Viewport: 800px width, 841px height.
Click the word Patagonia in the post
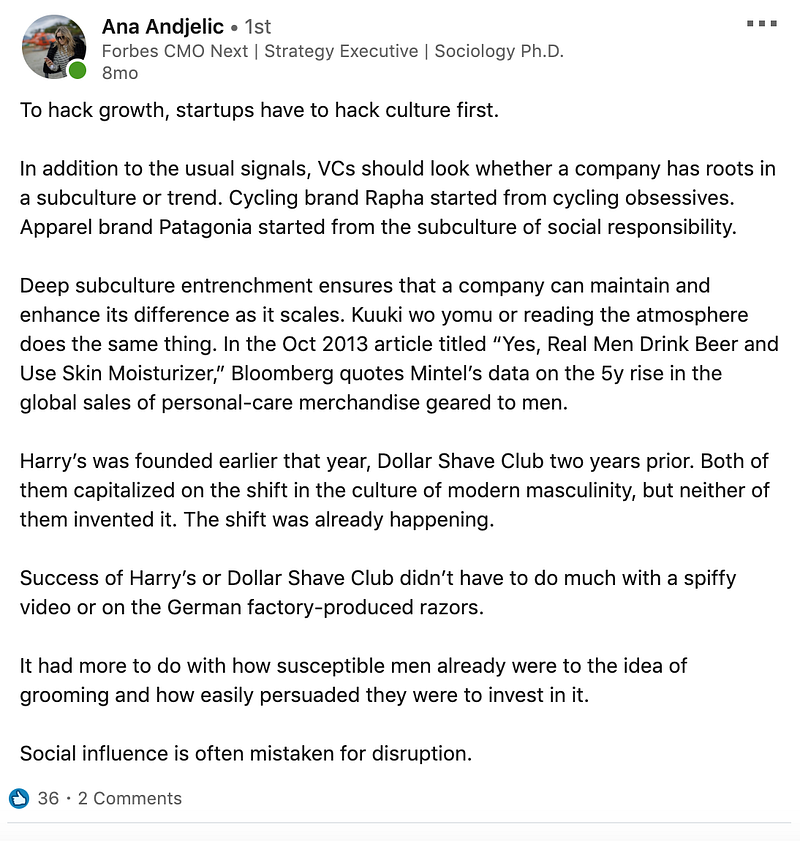click(x=205, y=227)
